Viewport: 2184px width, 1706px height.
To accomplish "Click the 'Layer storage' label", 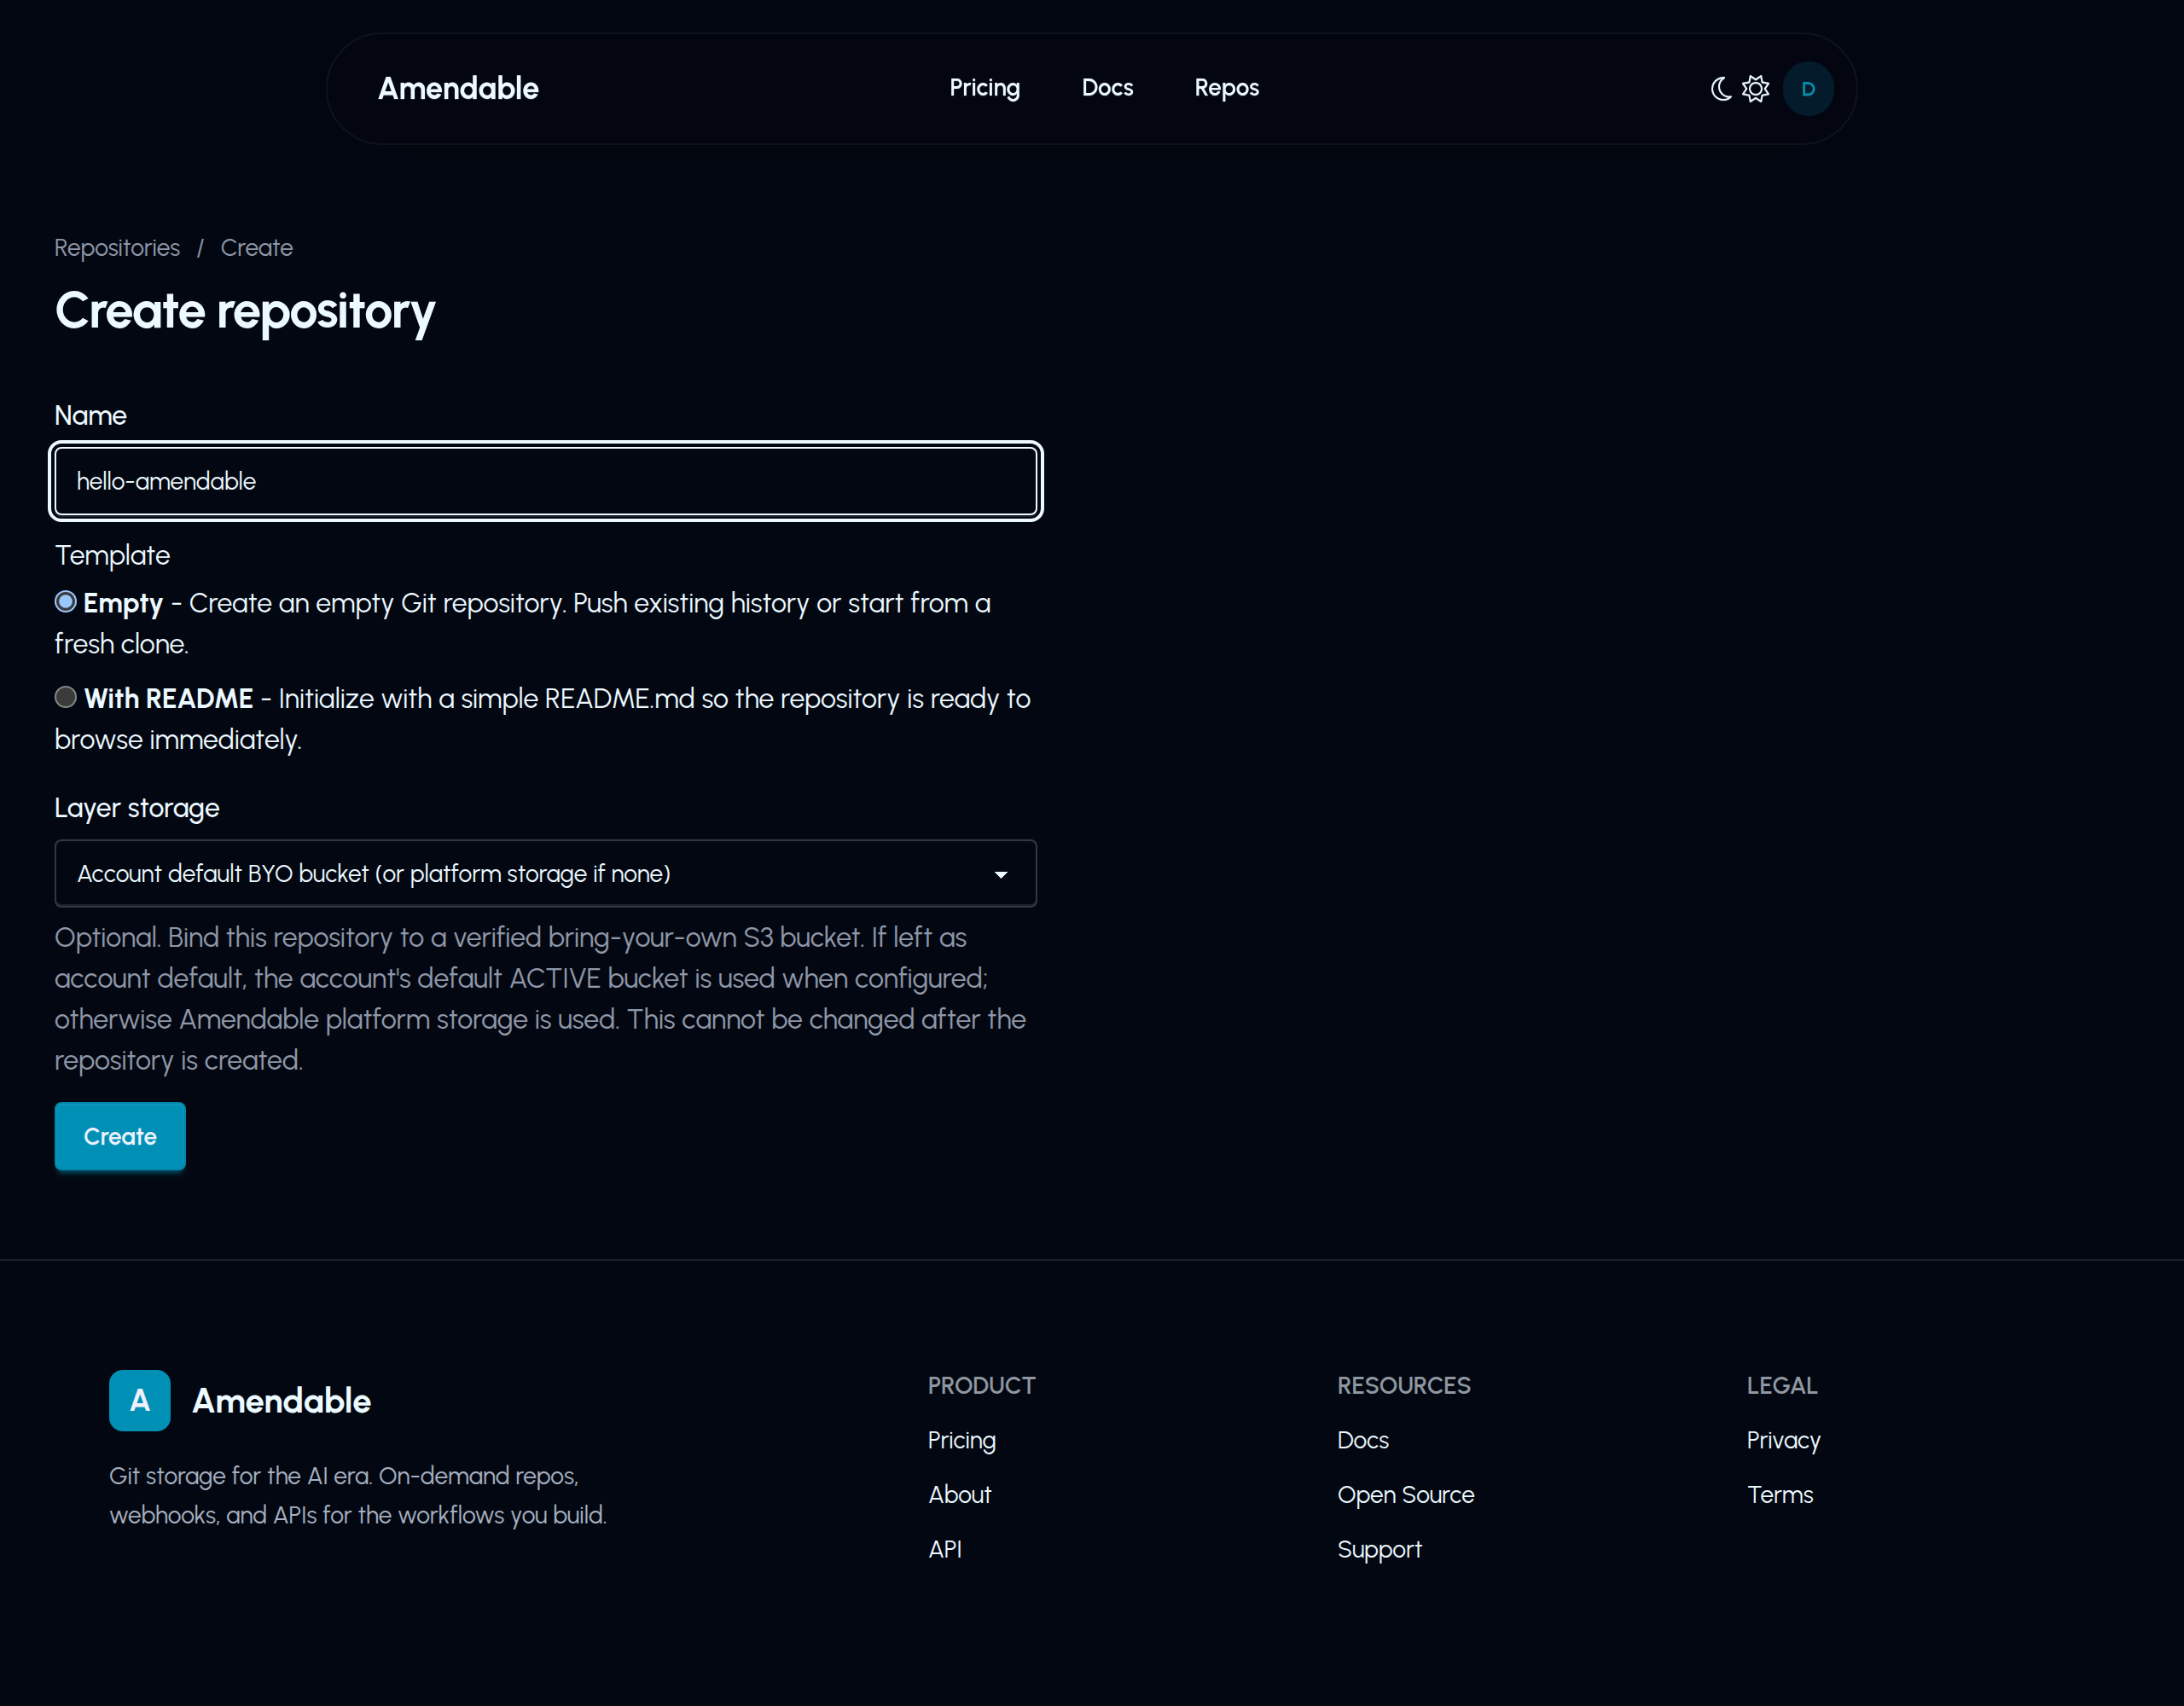I will click(x=137, y=808).
